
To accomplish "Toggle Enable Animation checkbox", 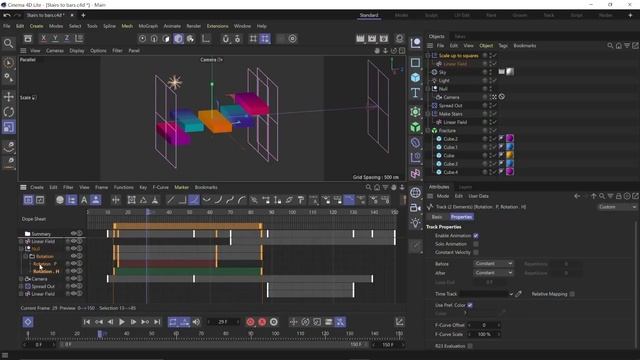I will coord(476,236).
